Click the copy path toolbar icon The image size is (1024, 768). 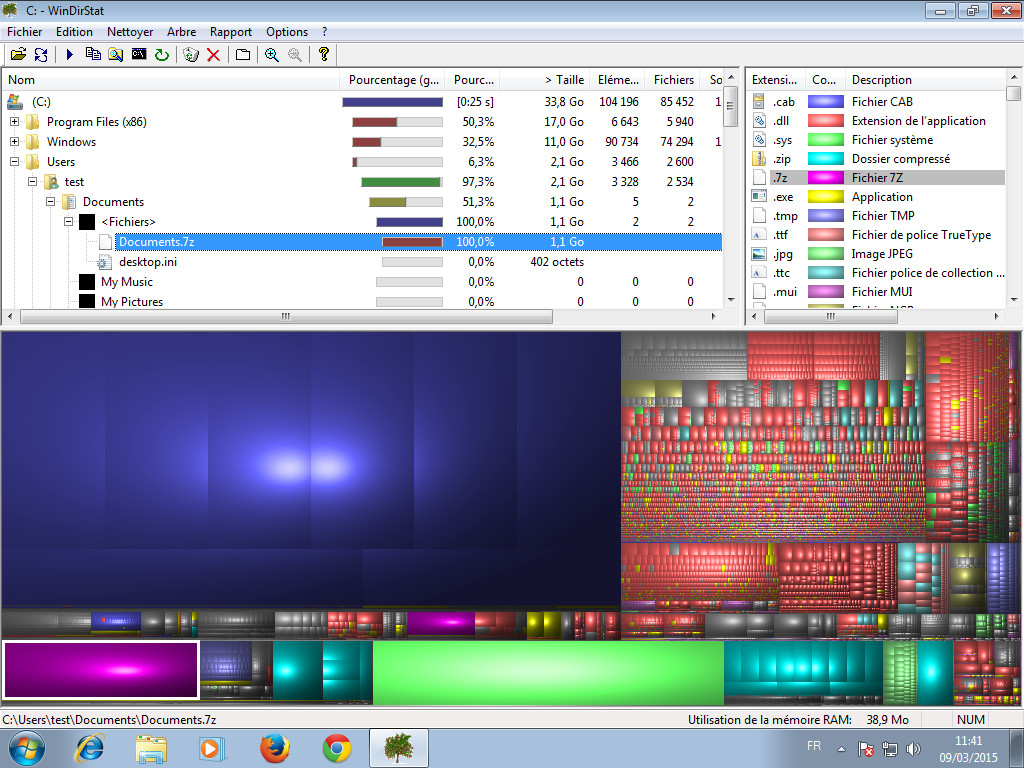pyautogui.click(x=93, y=55)
